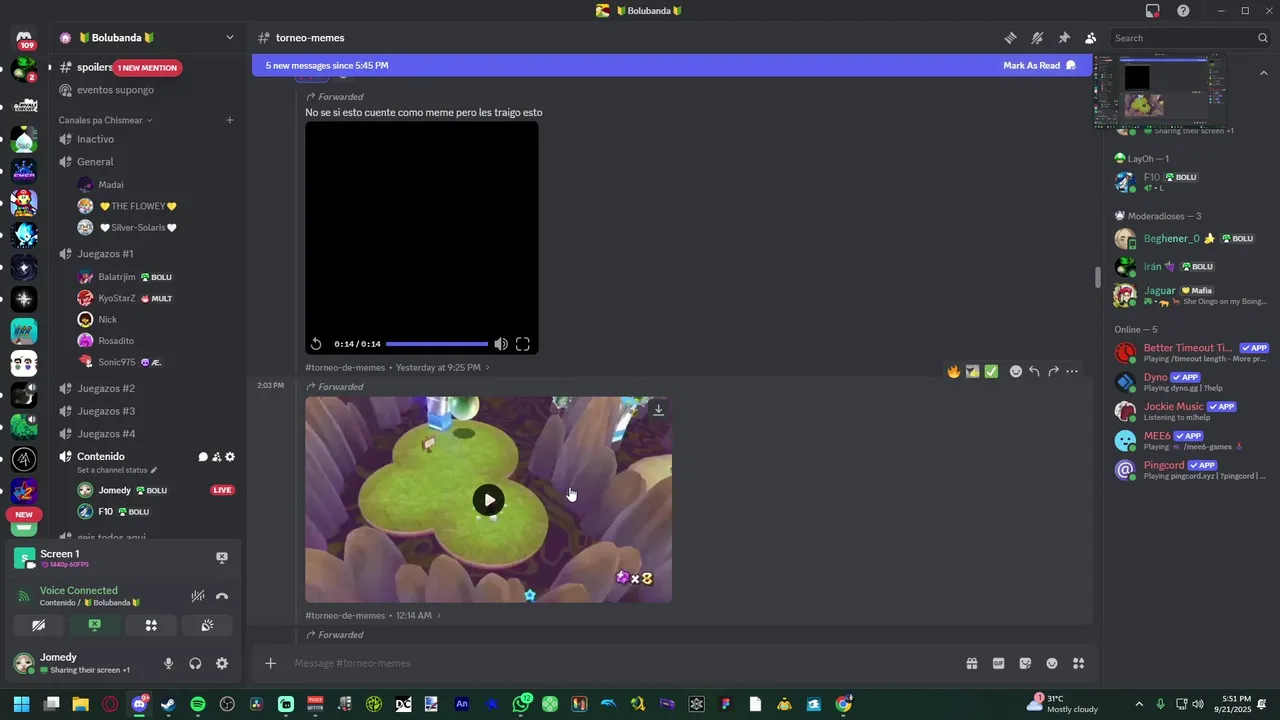The image size is (1280, 720).
Task: Toggle camera on in voice panel
Action: click(x=39, y=625)
